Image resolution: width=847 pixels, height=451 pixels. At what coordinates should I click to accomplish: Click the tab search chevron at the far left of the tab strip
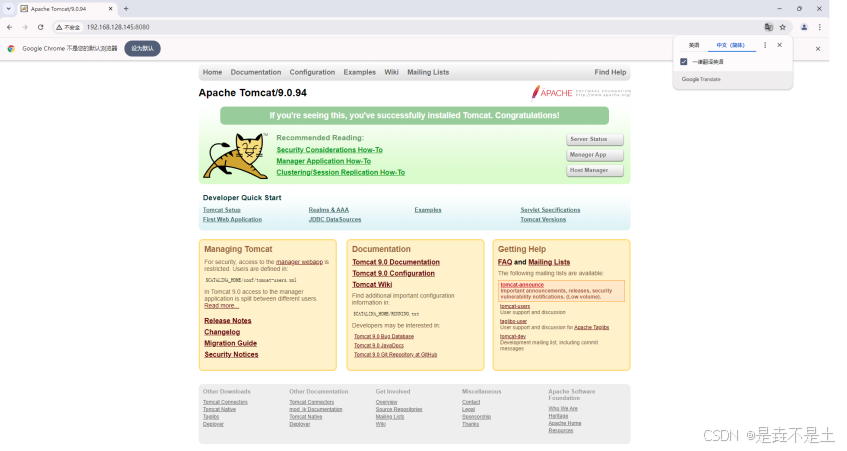(8, 9)
